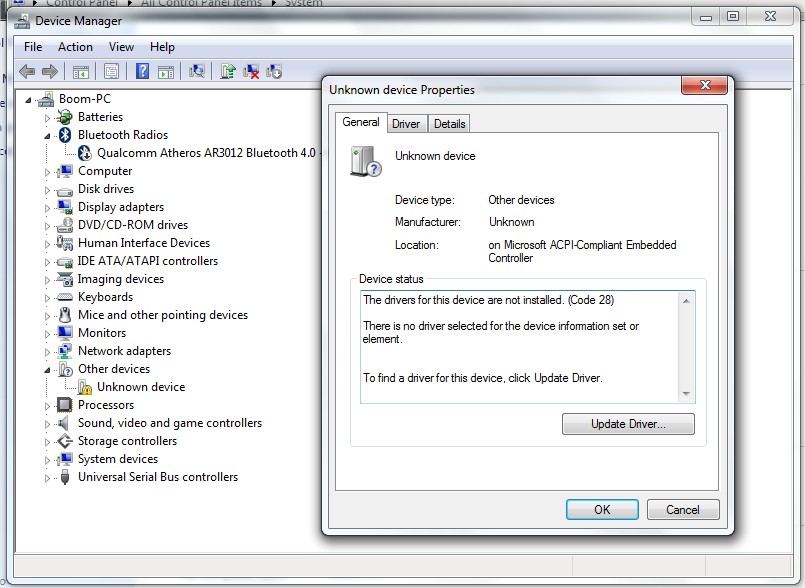The height and width of the screenshot is (588, 805).
Task: Click the Disable device toolbar icon
Action: point(274,71)
